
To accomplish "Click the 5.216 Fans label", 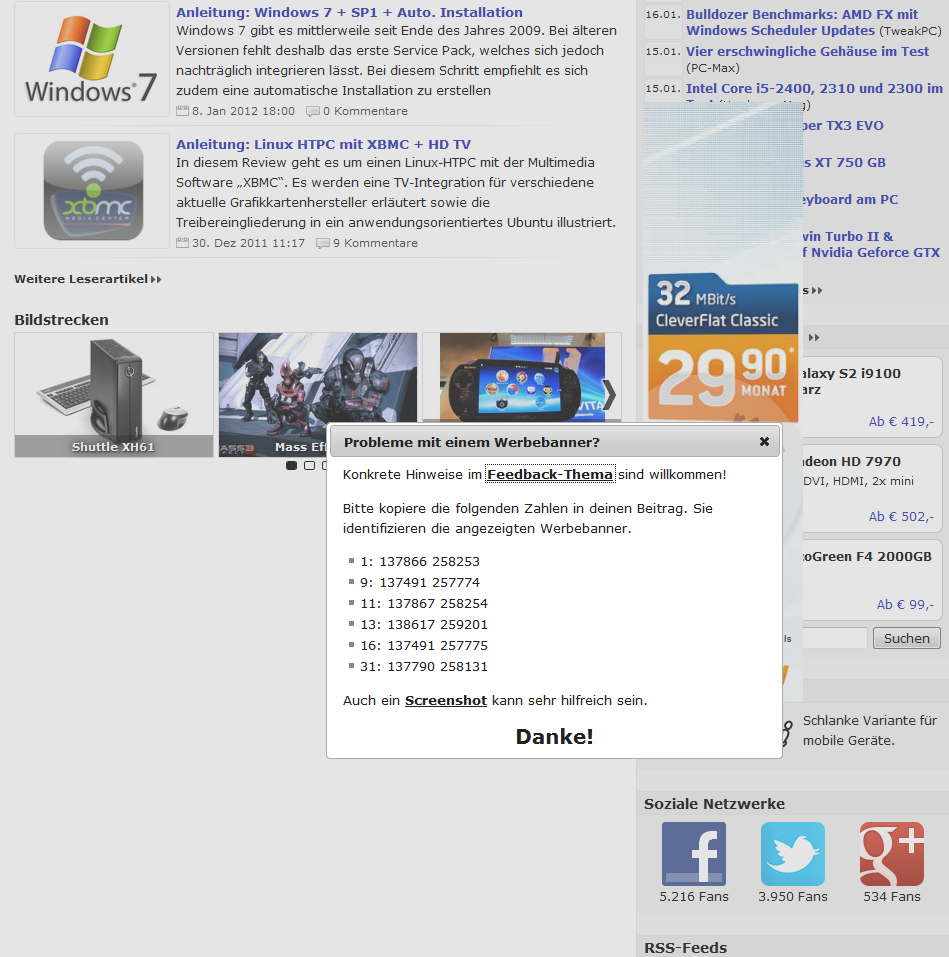I will tap(694, 896).
